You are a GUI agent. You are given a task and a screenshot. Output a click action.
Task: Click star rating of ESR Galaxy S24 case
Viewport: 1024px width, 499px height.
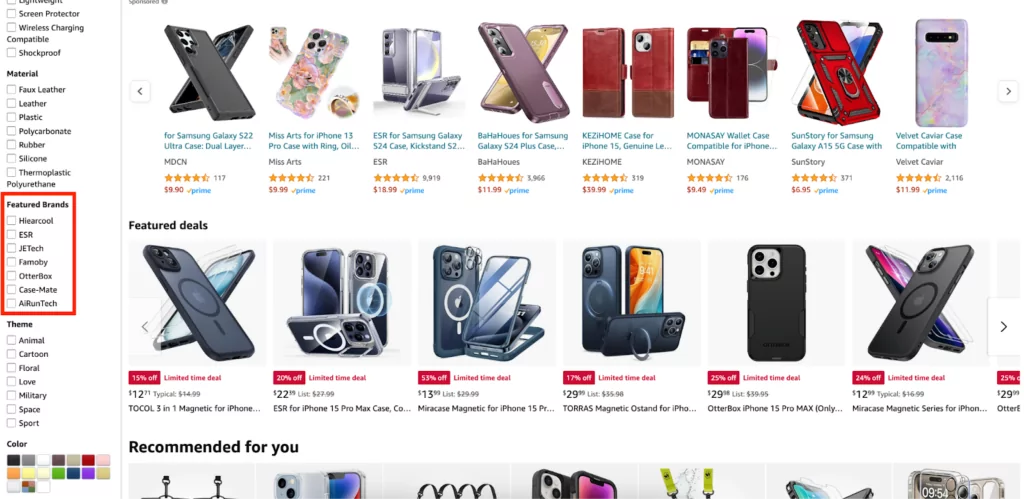[x=396, y=178]
